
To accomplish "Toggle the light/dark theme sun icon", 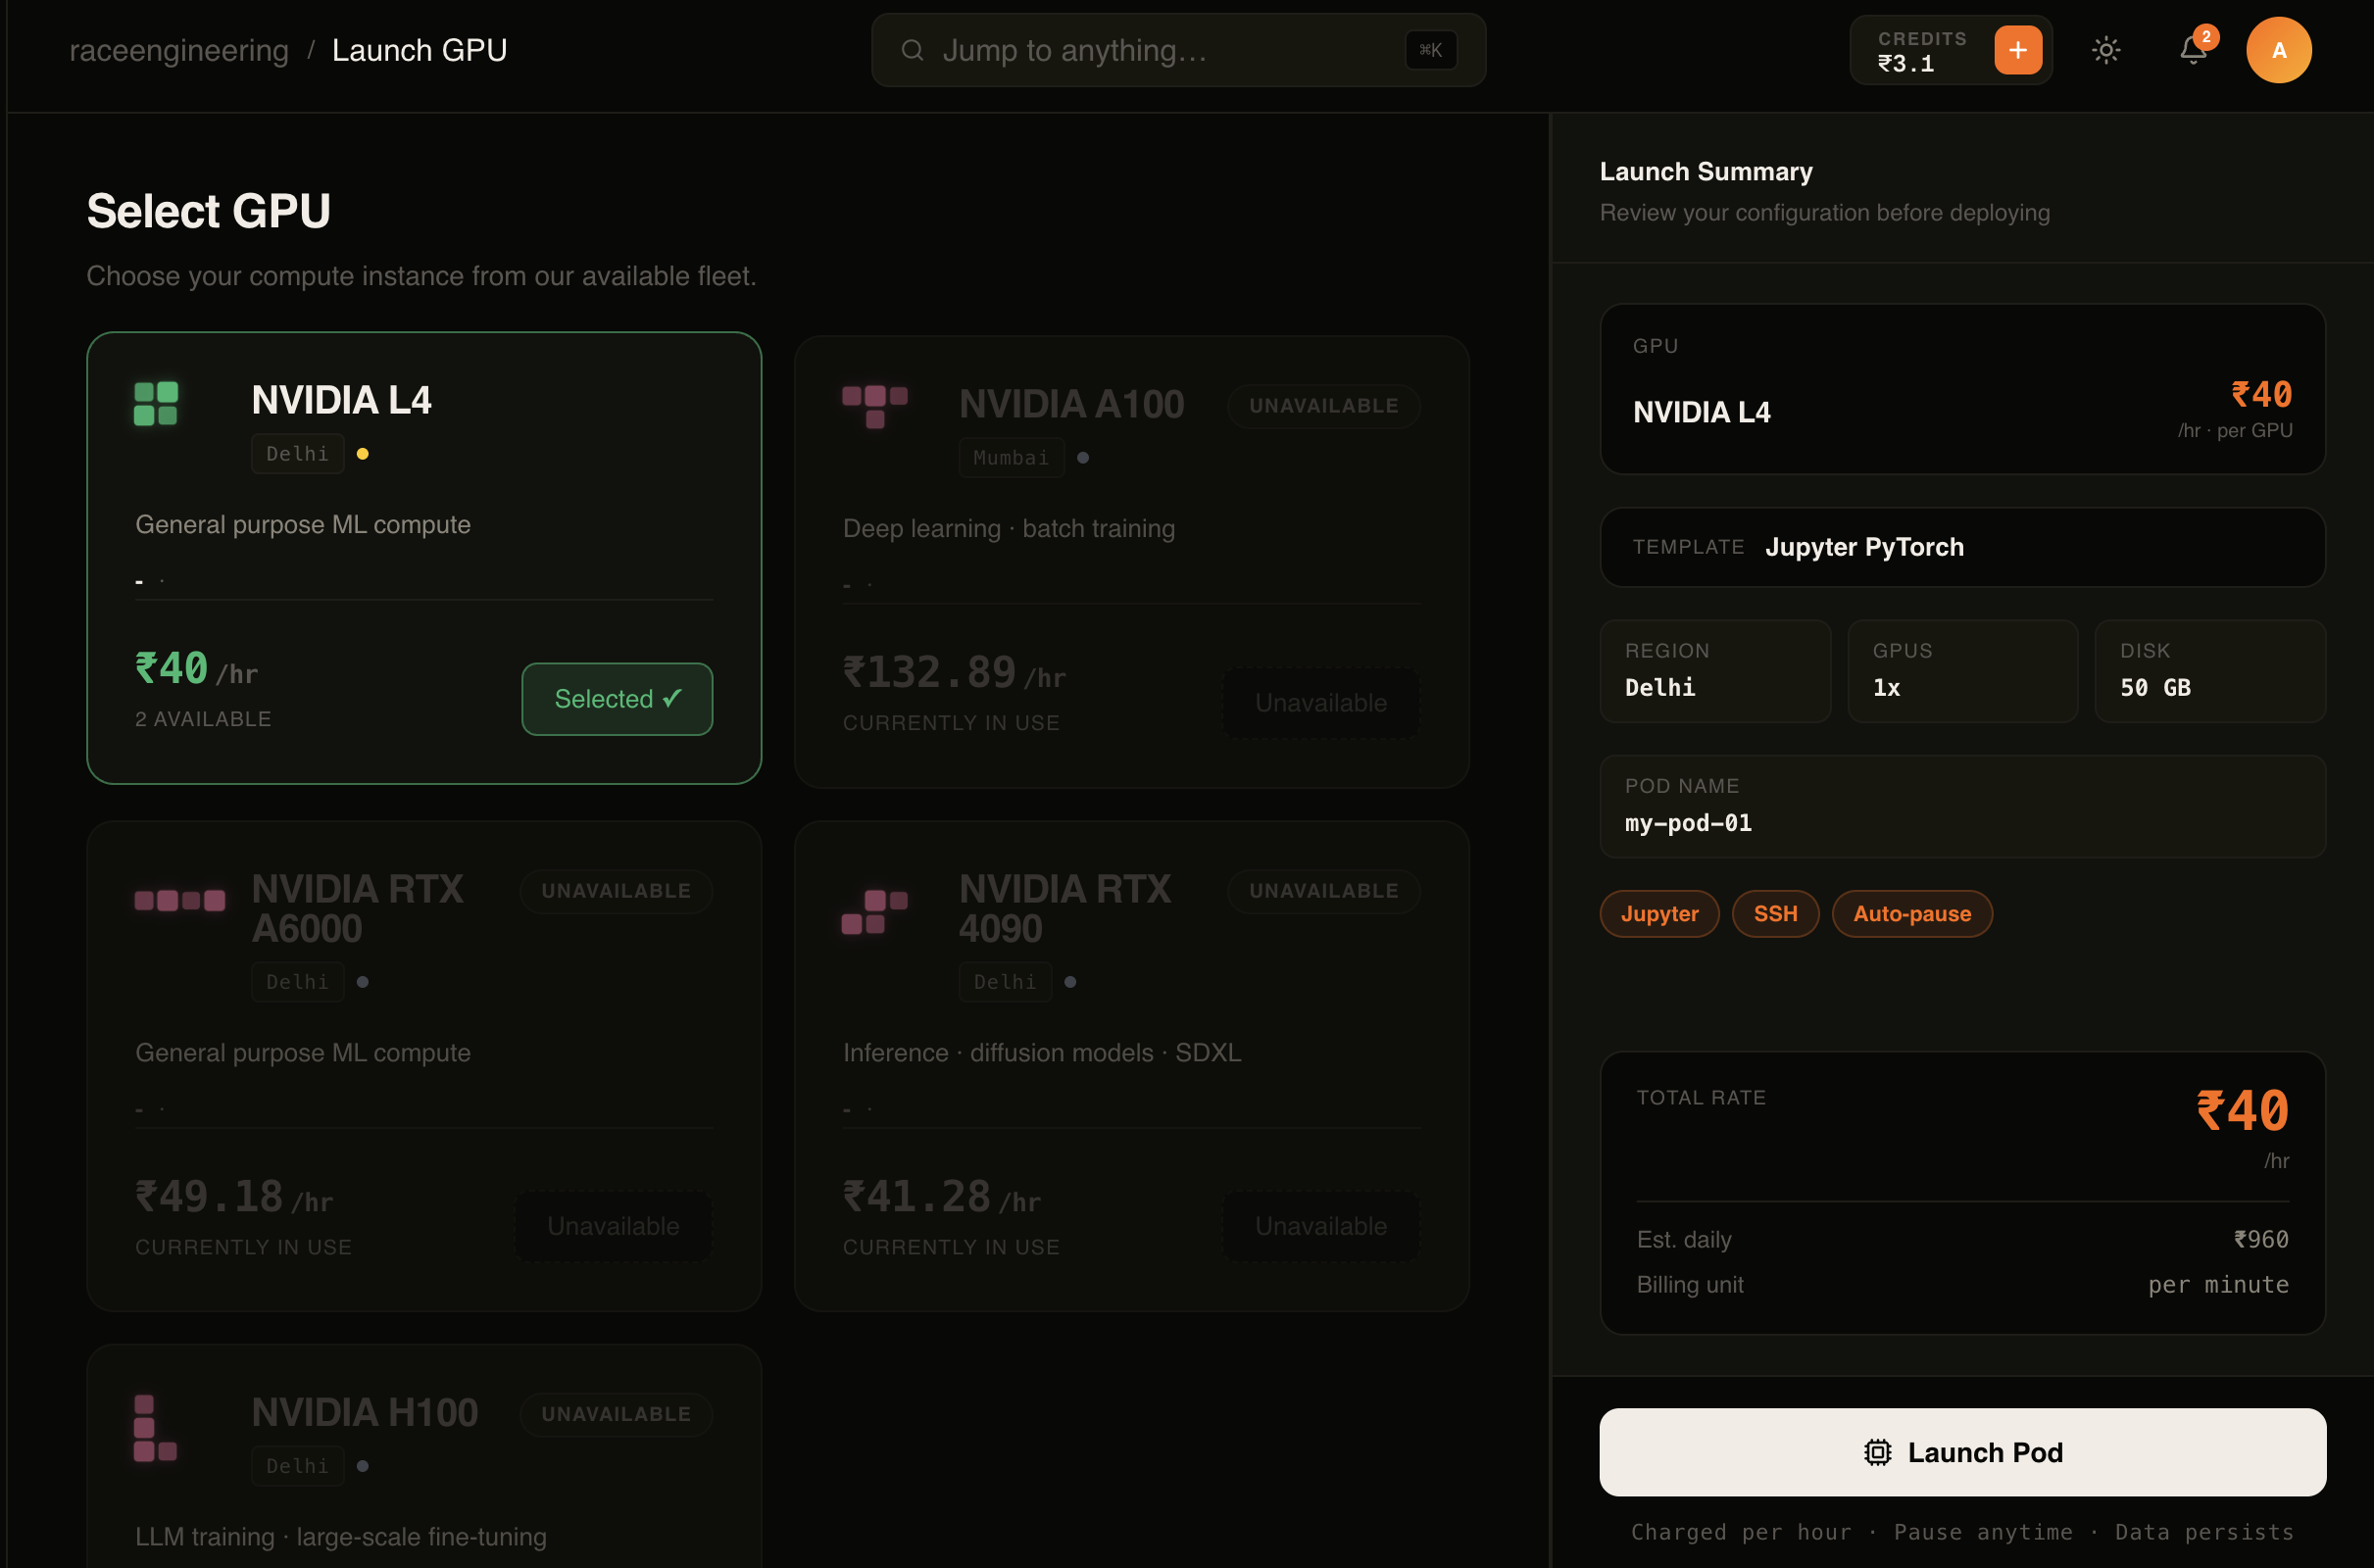I will (x=2106, y=50).
